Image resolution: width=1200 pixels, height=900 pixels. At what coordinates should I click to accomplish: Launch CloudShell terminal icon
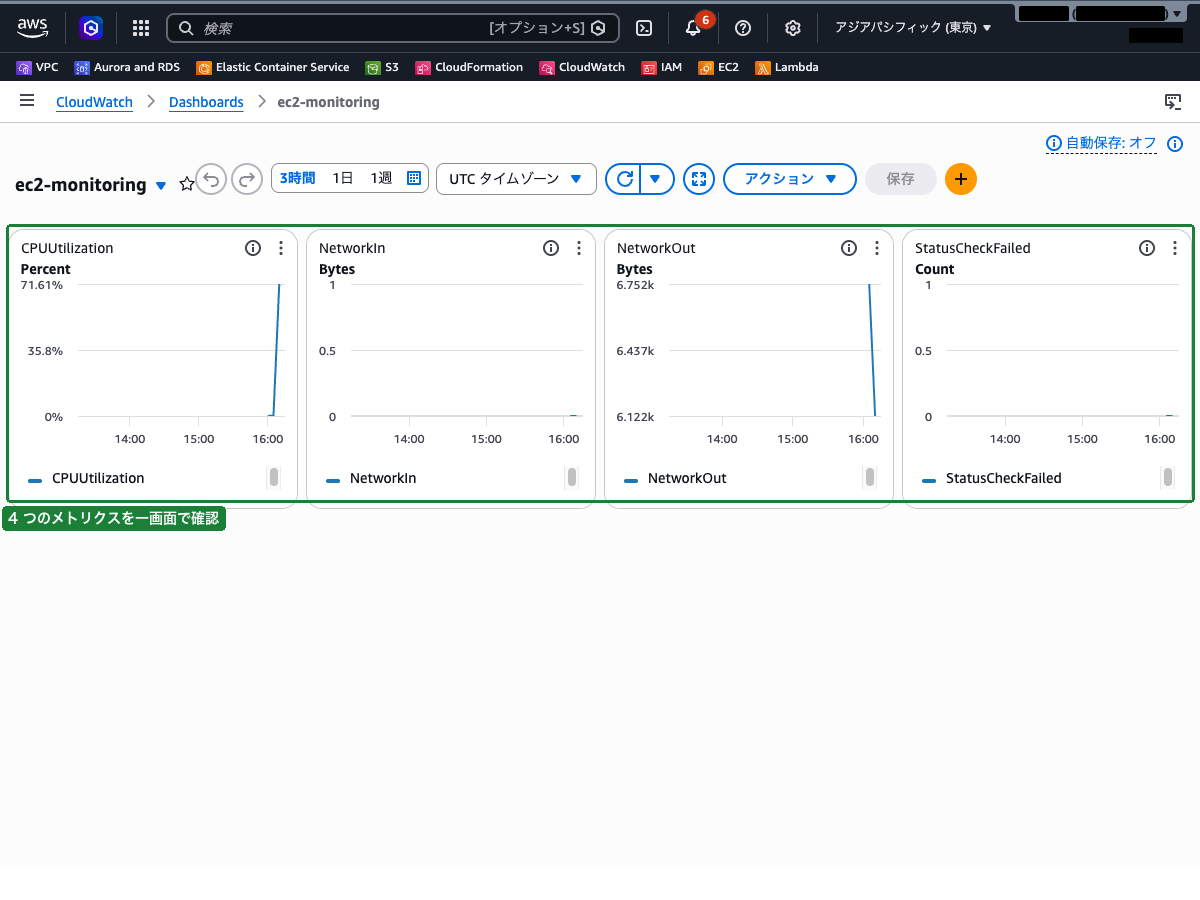[x=646, y=28]
